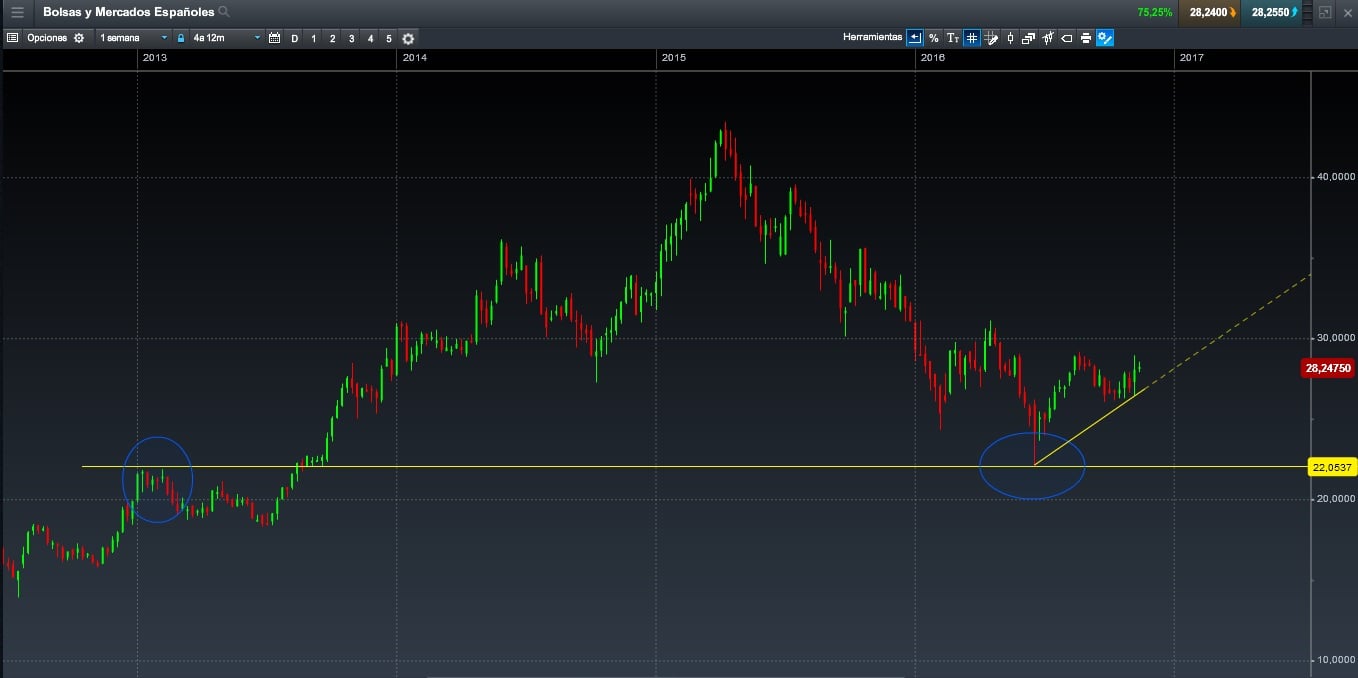Open presets gear settings next to 5
This screenshot has width=1358, height=678.
(408, 38)
